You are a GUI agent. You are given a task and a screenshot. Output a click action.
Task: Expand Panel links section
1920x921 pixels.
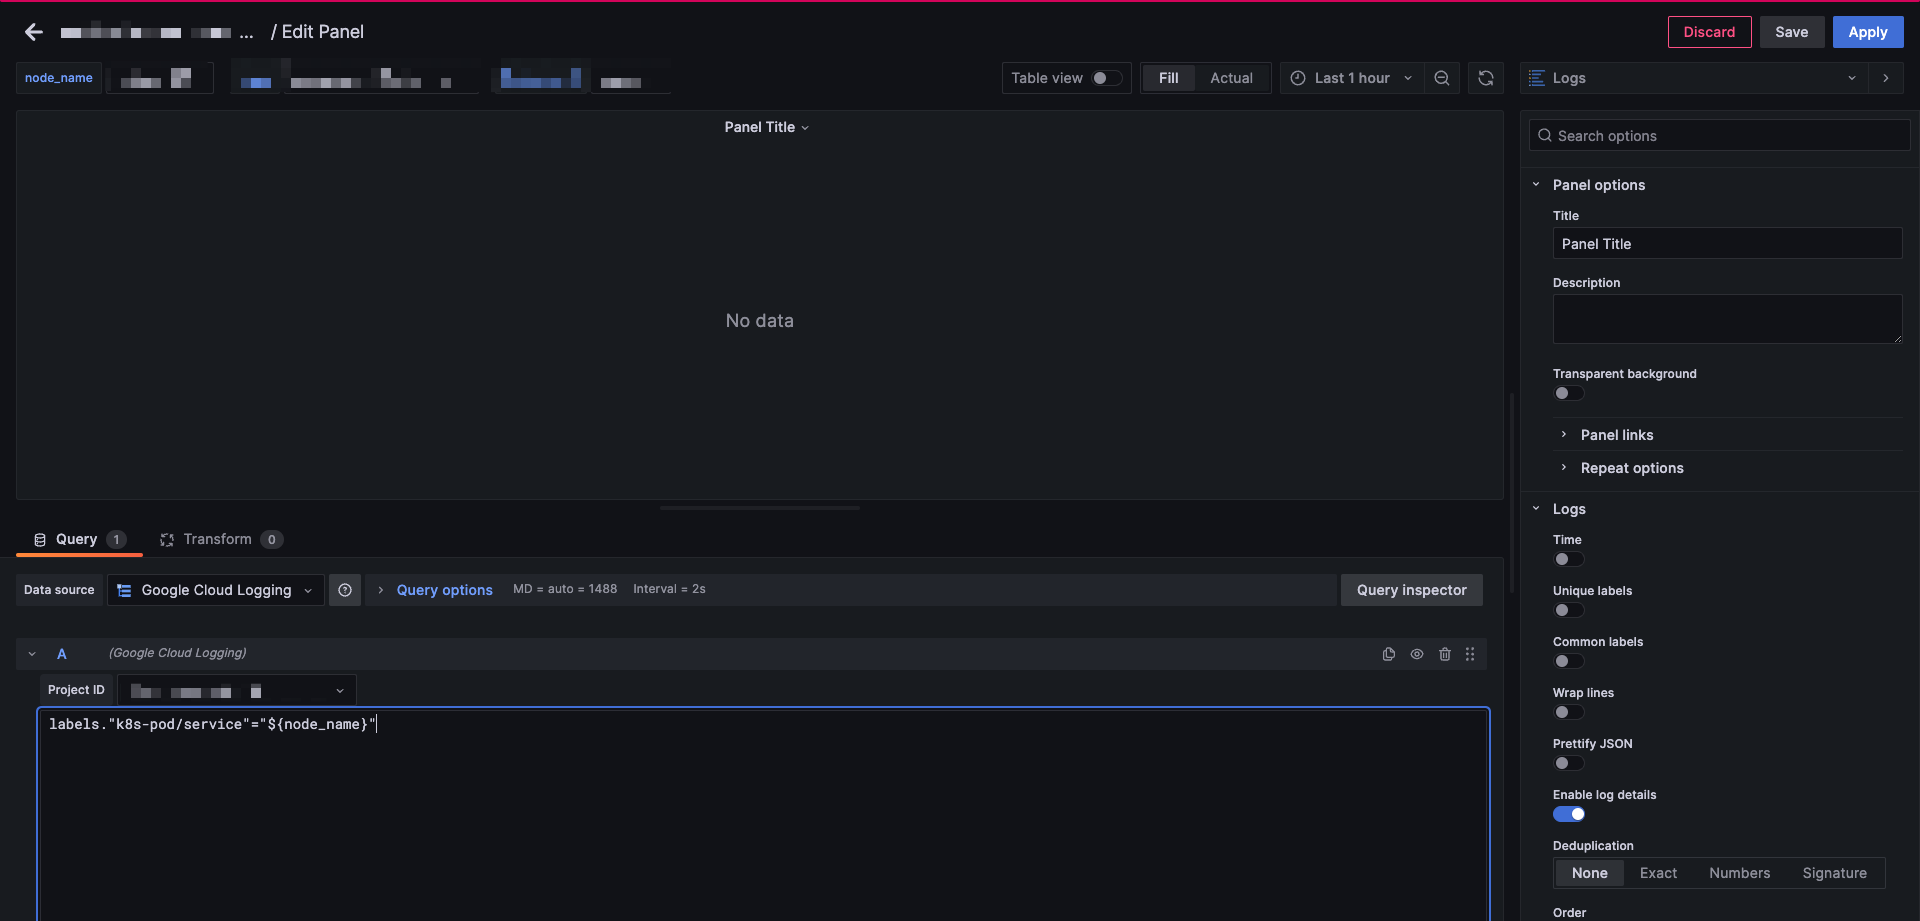coord(1617,435)
